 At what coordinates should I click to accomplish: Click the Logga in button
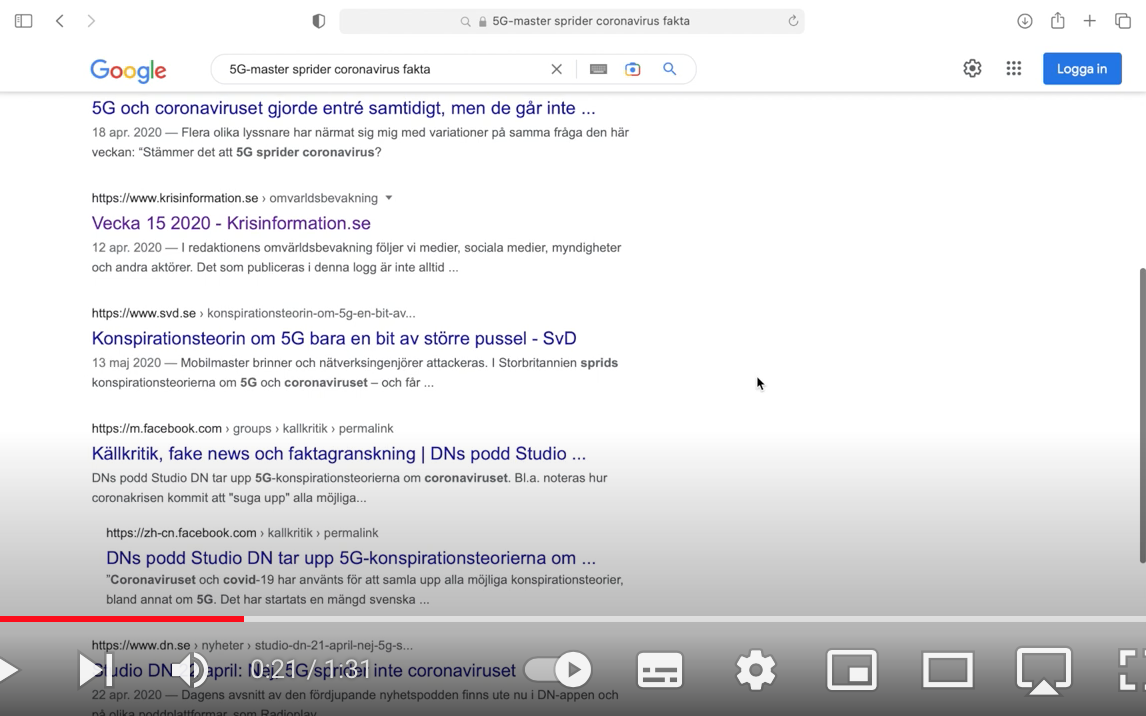tap(1082, 69)
